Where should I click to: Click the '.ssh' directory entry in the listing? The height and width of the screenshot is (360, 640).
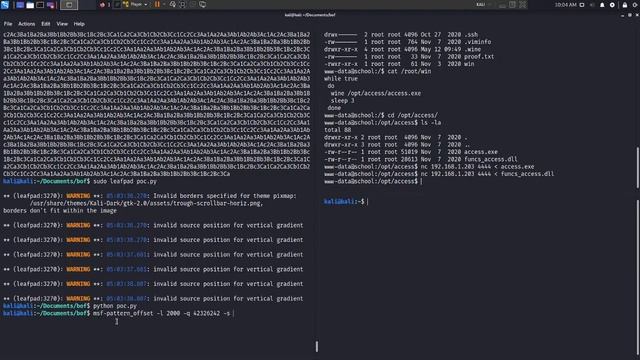pos(471,35)
